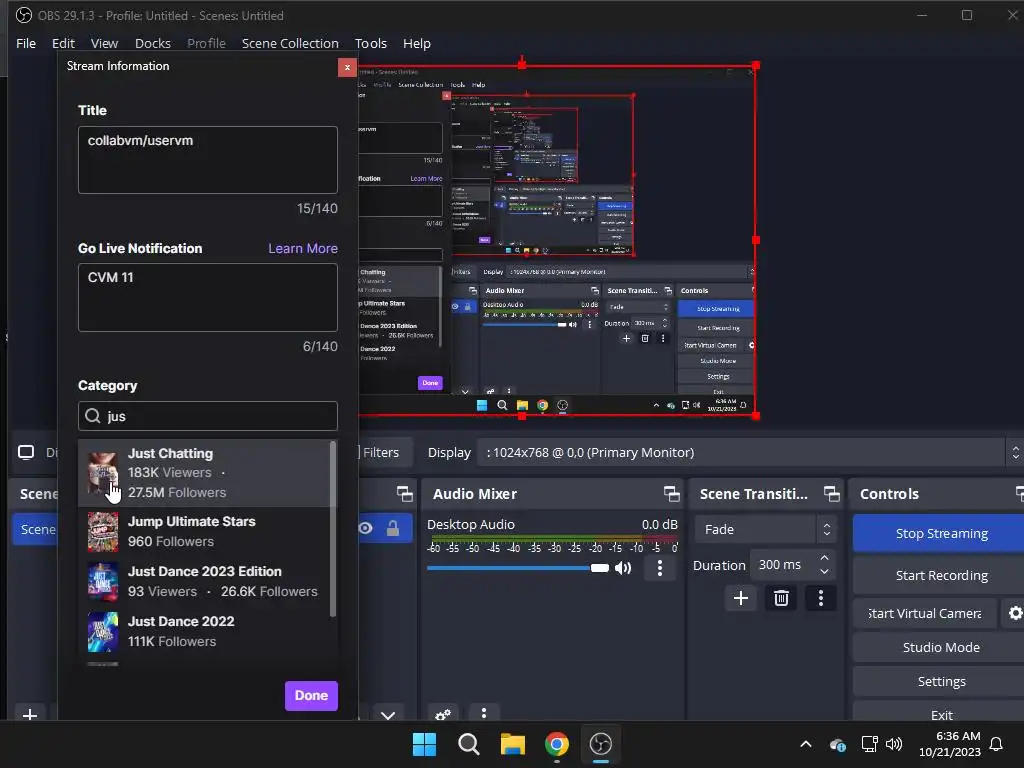Pop out the Scene Transitions dock
Screen dimensions: 1024x768
(831, 494)
